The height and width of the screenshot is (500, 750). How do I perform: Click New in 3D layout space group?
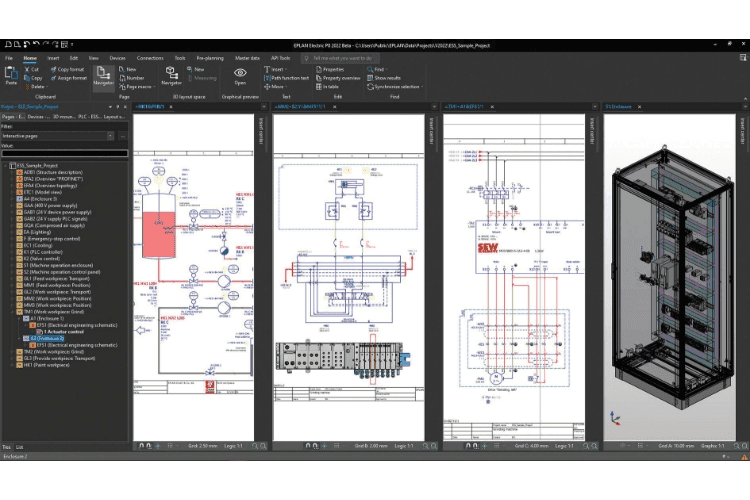(x=196, y=69)
